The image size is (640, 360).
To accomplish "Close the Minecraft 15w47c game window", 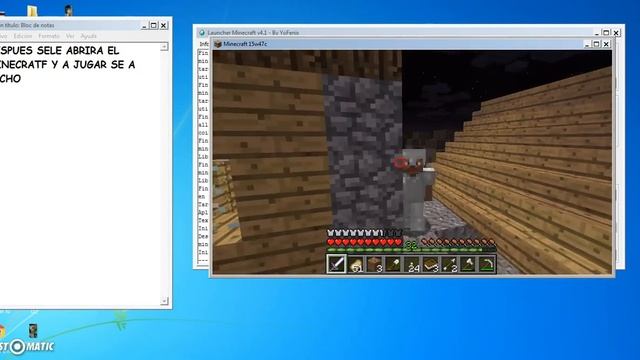I will 606,44.
